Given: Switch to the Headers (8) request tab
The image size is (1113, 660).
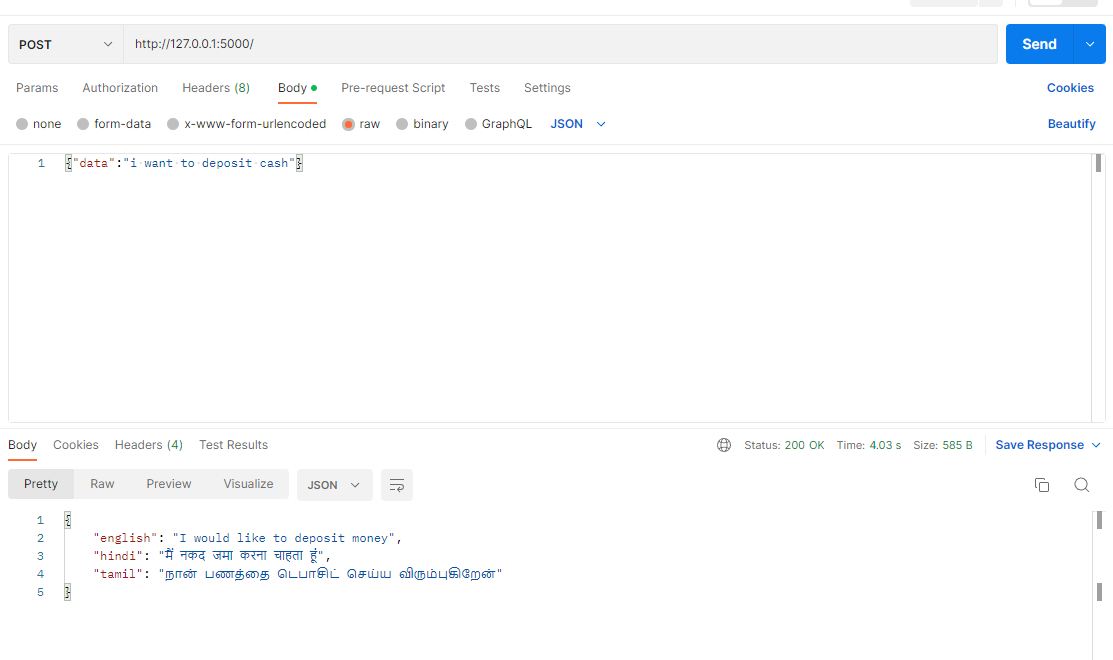Looking at the screenshot, I should [216, 88].
